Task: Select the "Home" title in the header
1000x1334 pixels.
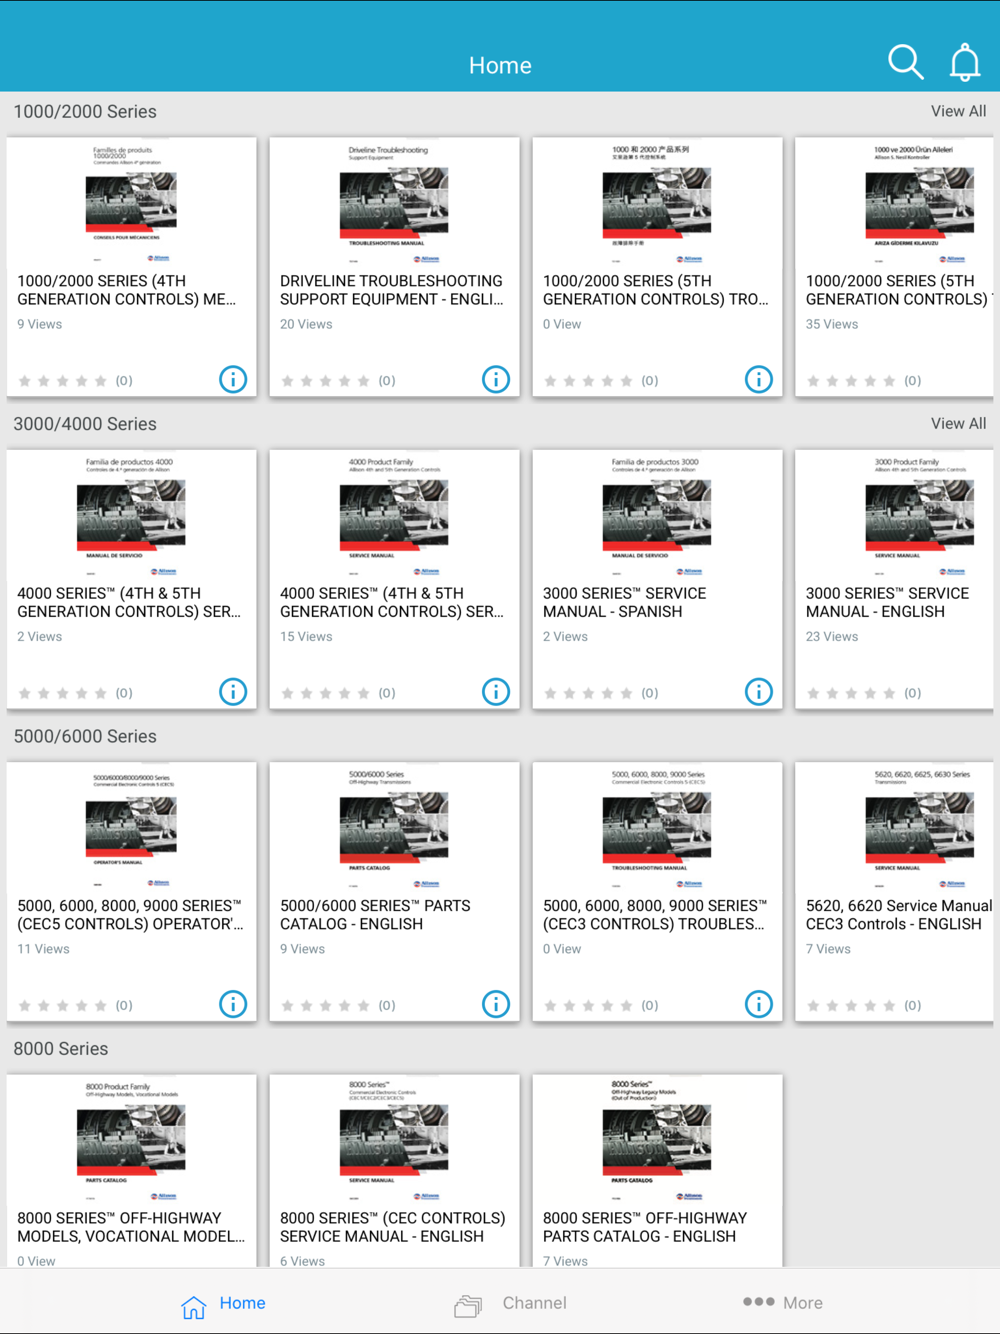Action: [x=500, y=65]
